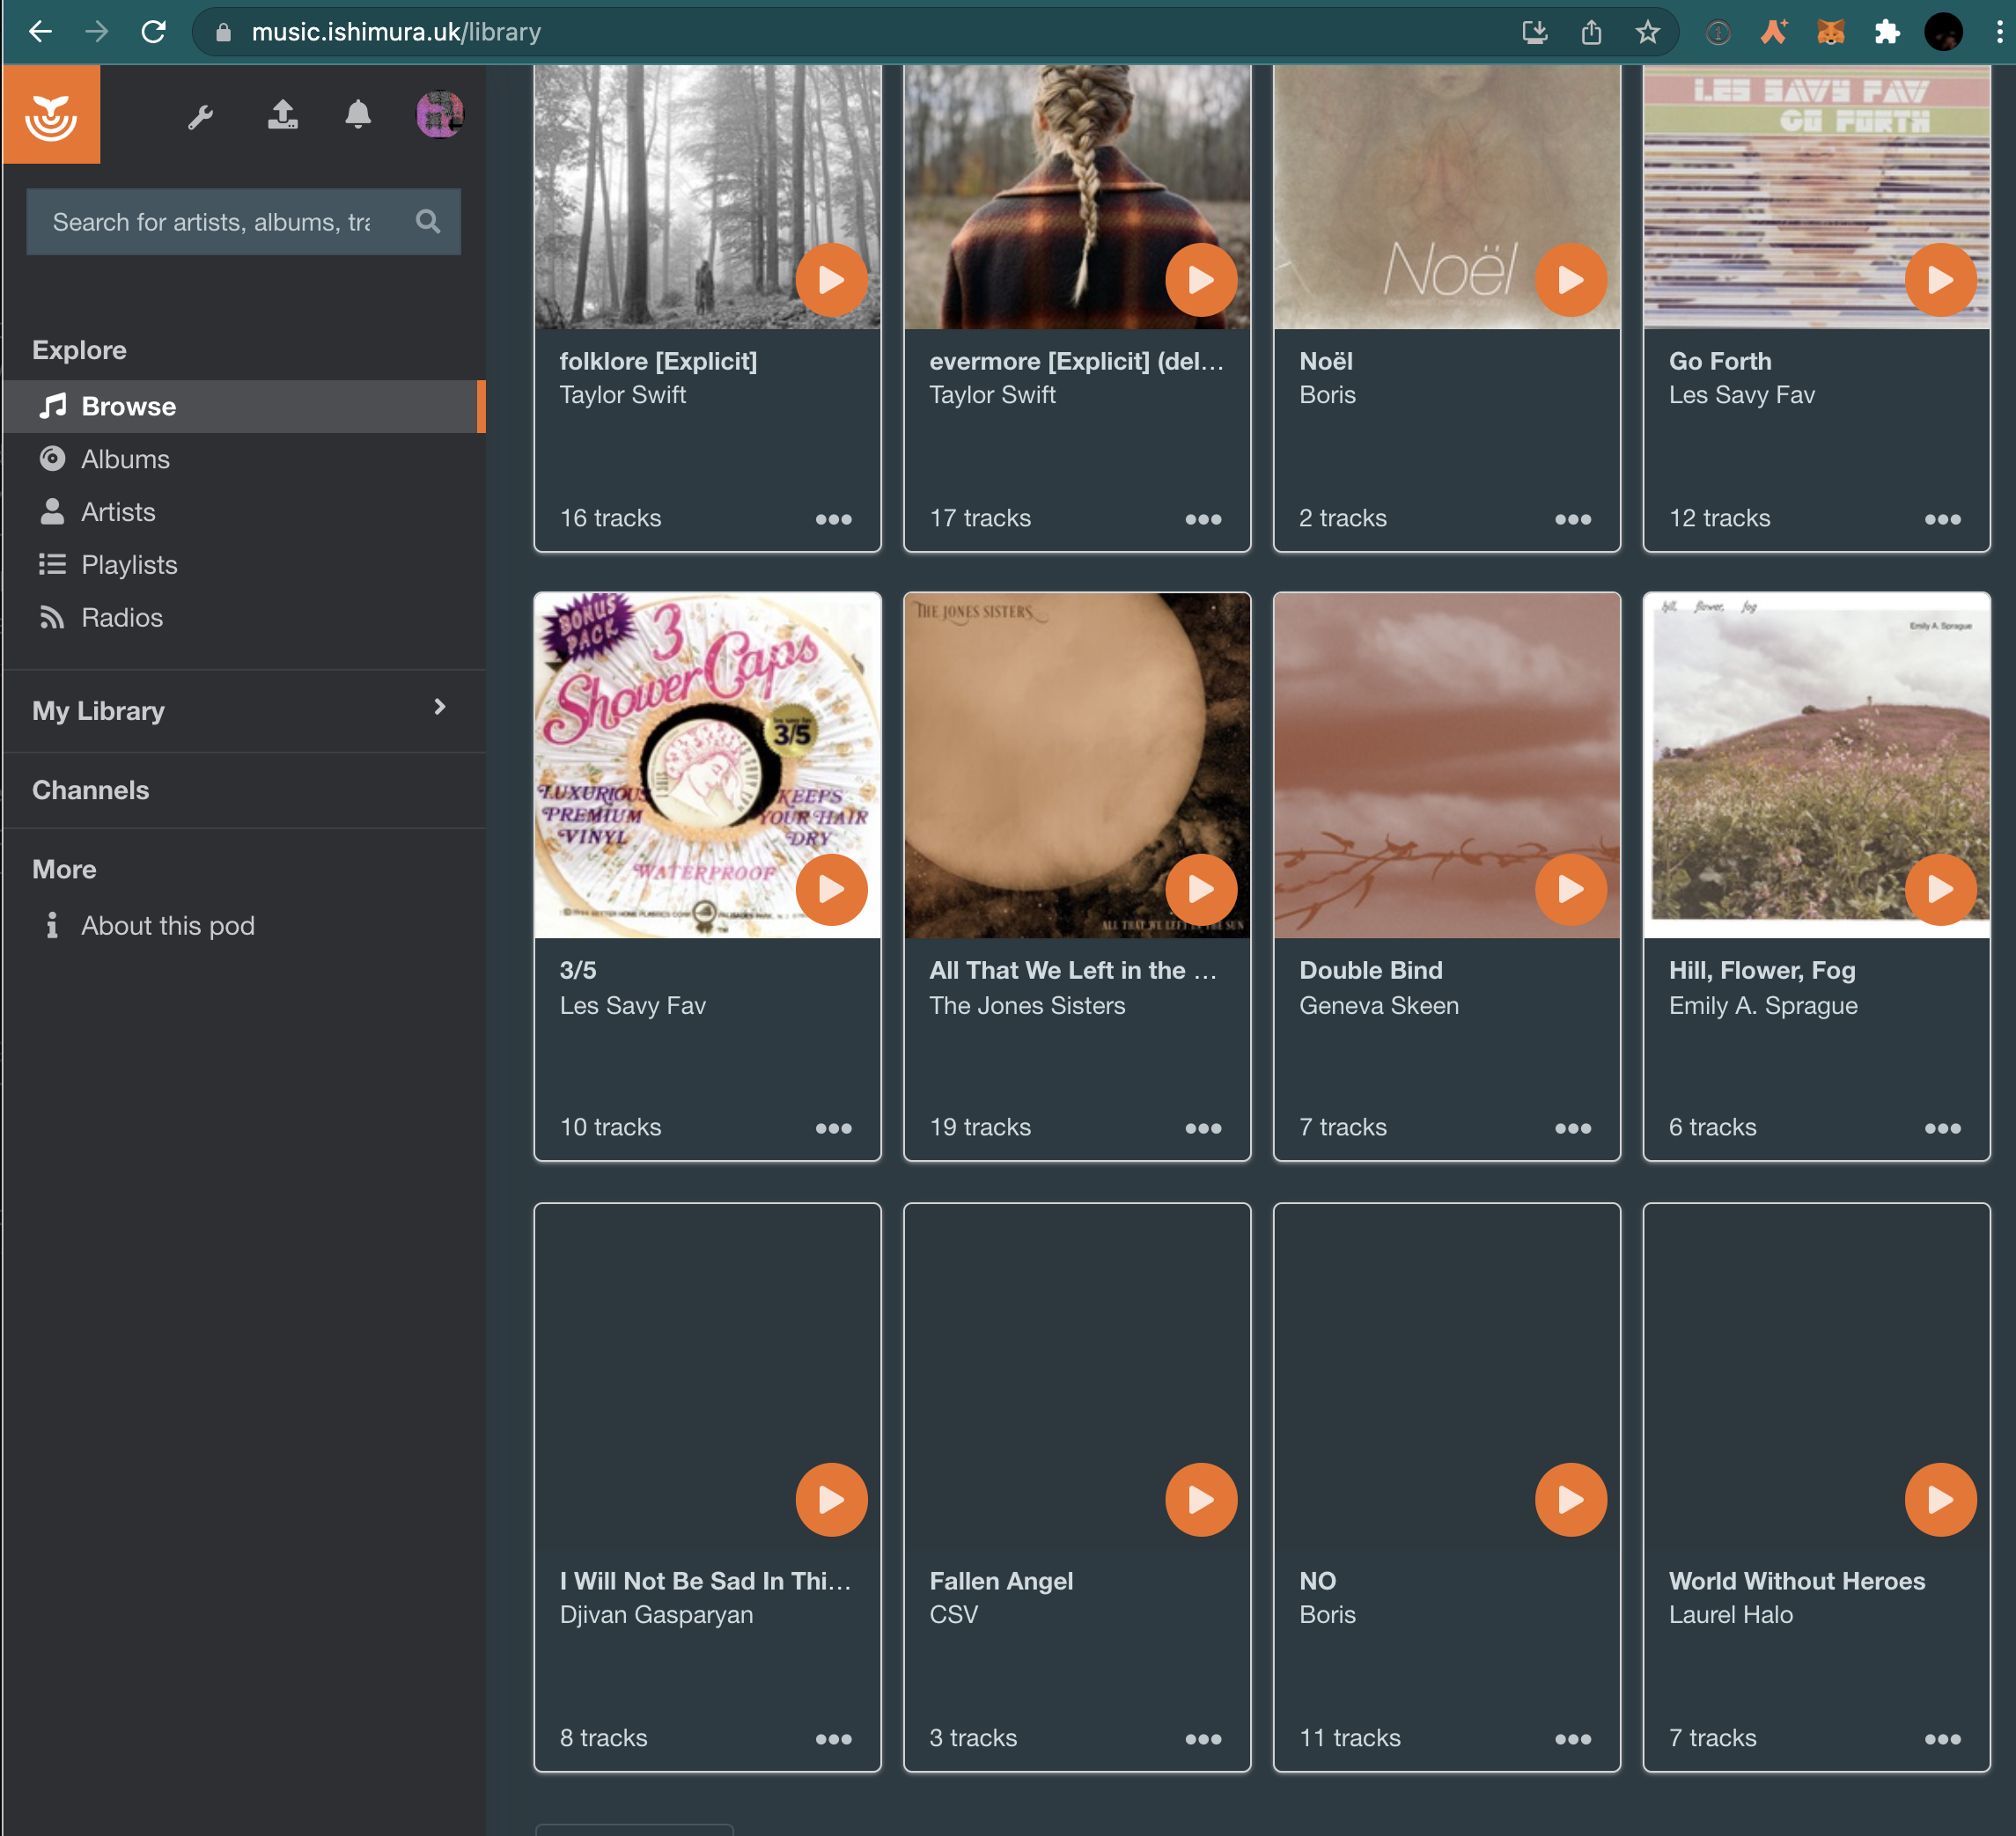Play the Double Bind album
This screenshot has width=2016, height=1836.
tap(1571, 889)
